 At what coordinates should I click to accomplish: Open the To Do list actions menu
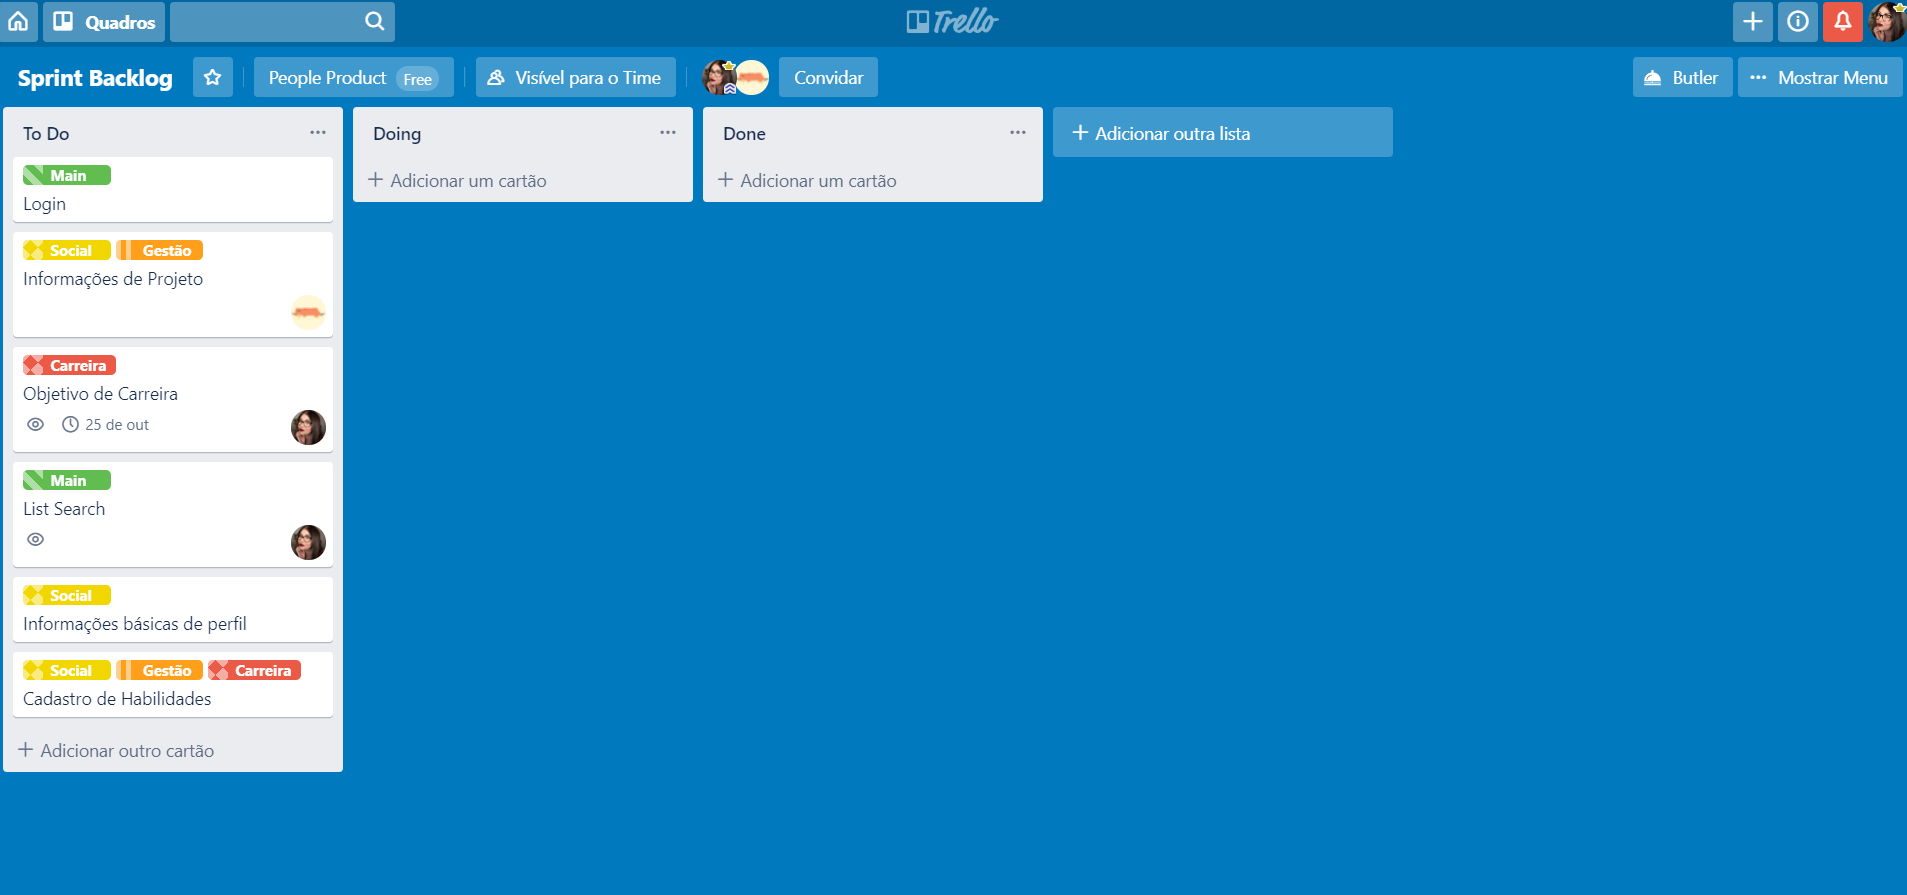(318, 132)
